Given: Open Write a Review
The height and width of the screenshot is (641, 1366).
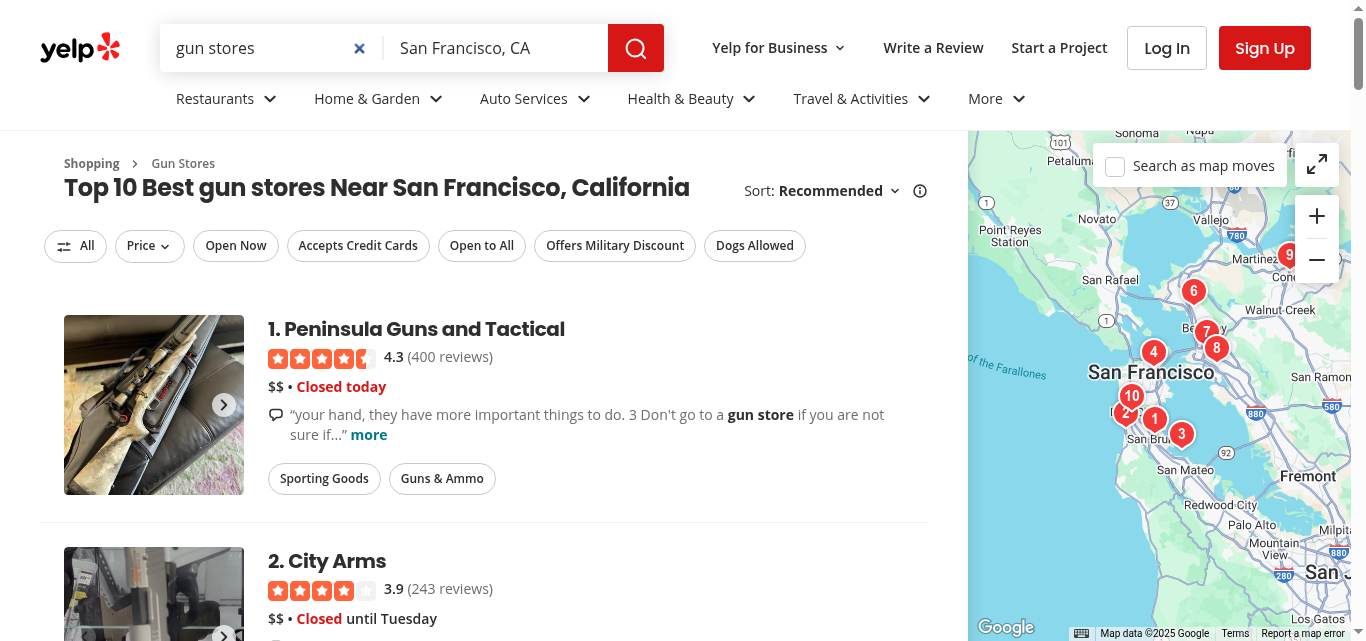Looking at the screenshot, I should pos(933,48).
